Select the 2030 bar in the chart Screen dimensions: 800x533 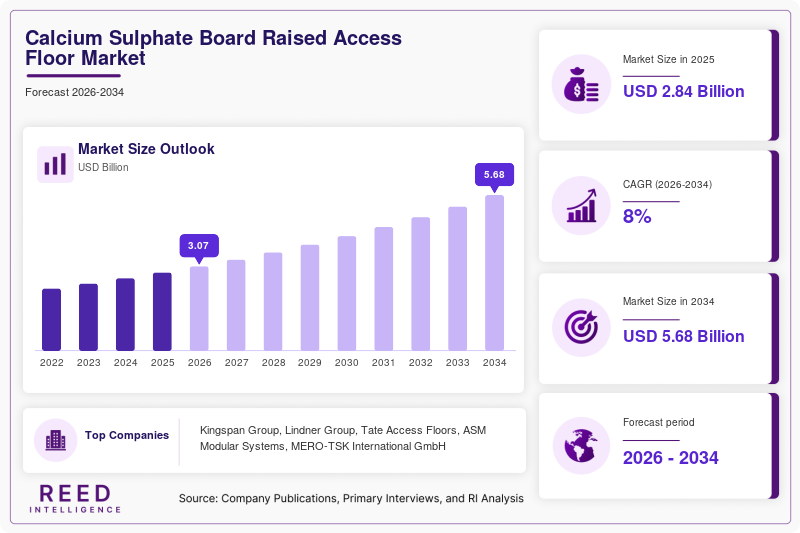[347, 293]
